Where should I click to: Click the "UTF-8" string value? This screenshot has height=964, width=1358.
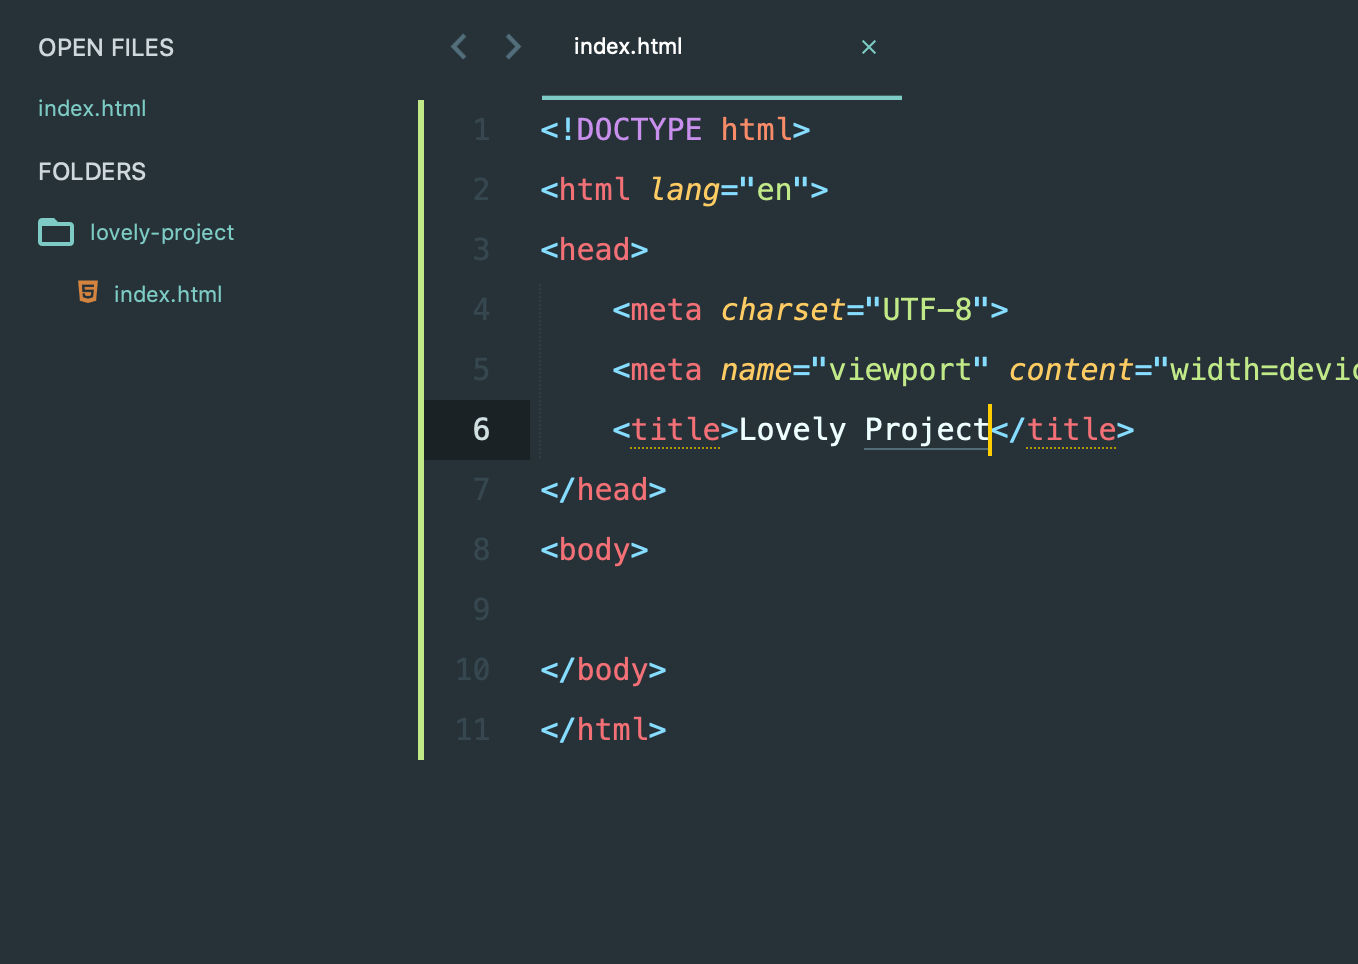point(927,310)
